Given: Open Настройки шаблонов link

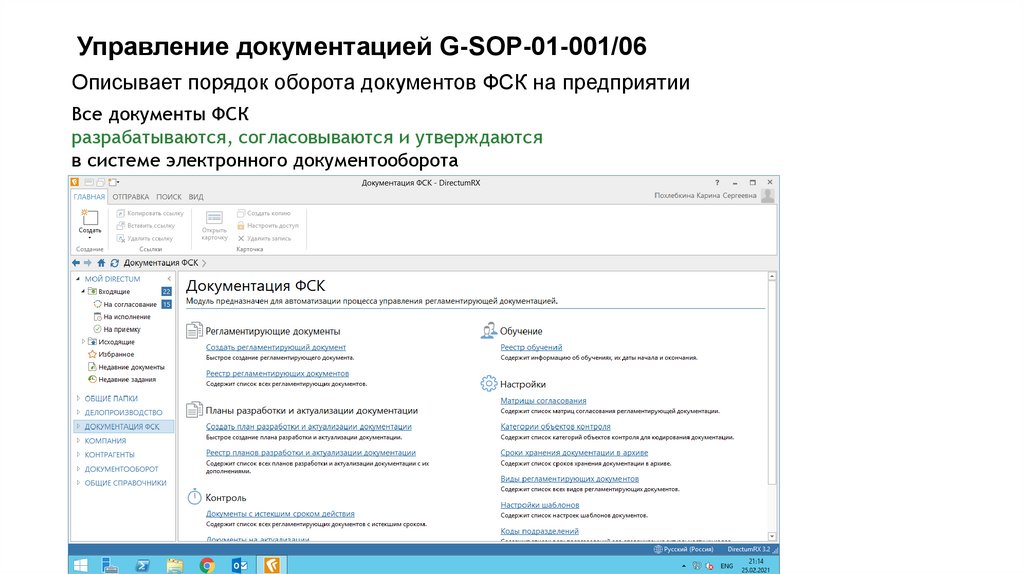Looking at the screenshot, I should click(x=539, y=505).
